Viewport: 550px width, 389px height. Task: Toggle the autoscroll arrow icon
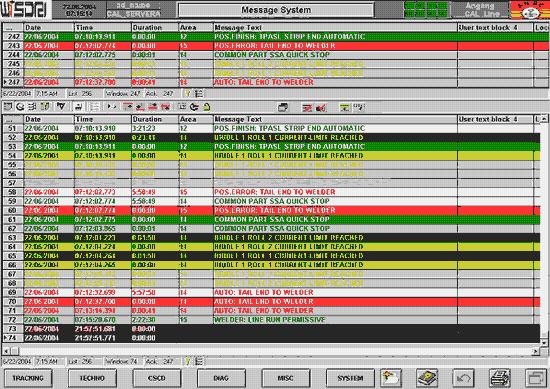coord(112,107)
